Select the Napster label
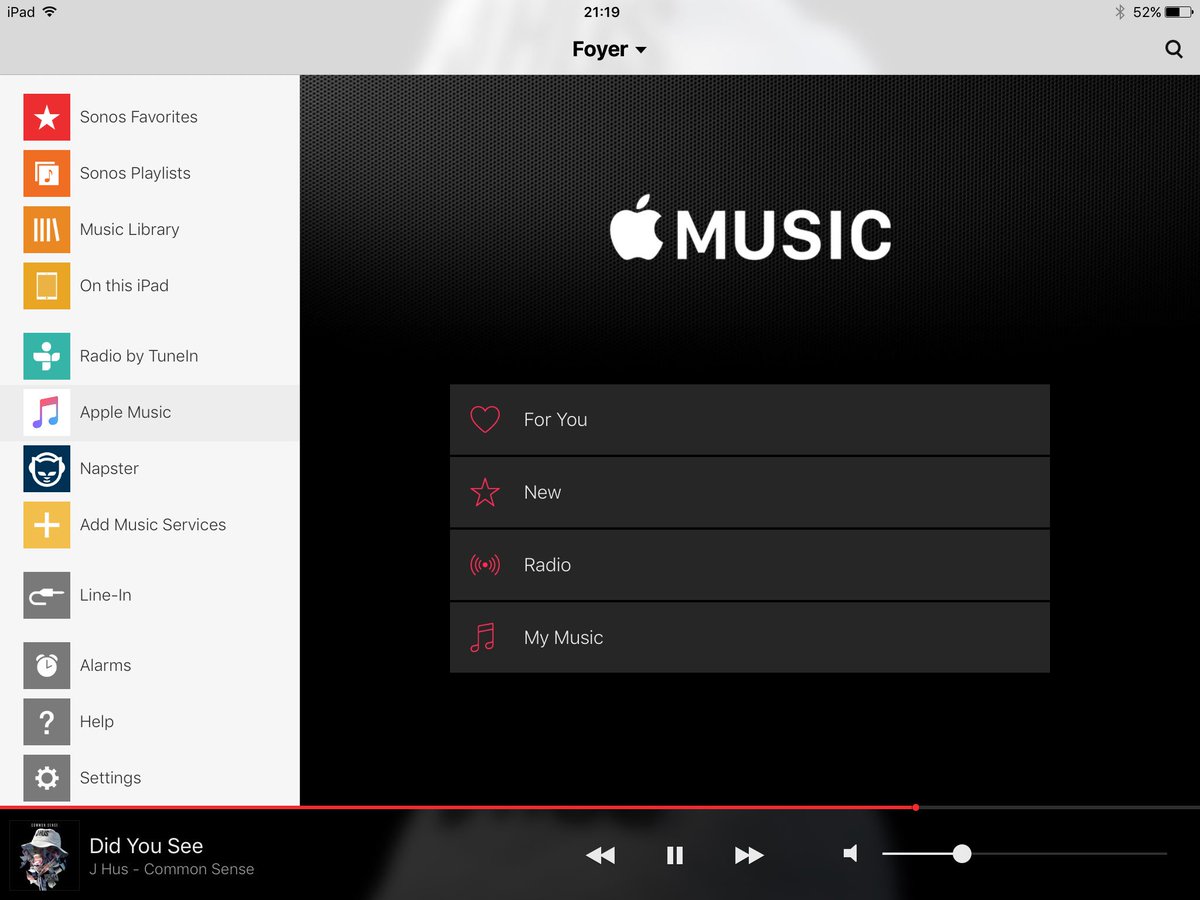The height and width of the screenshot is (900, 1200). (x=109, y=468)
